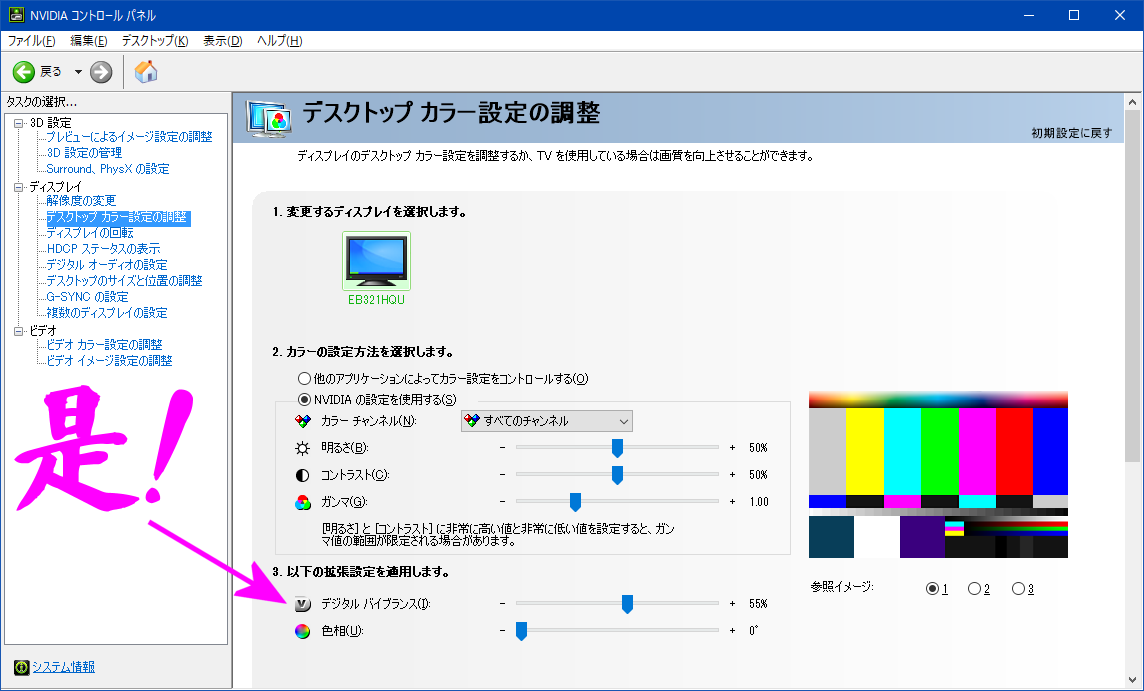Open システム情報 link
This screenshot has width=1144, height=691.
tap(63, 667)
